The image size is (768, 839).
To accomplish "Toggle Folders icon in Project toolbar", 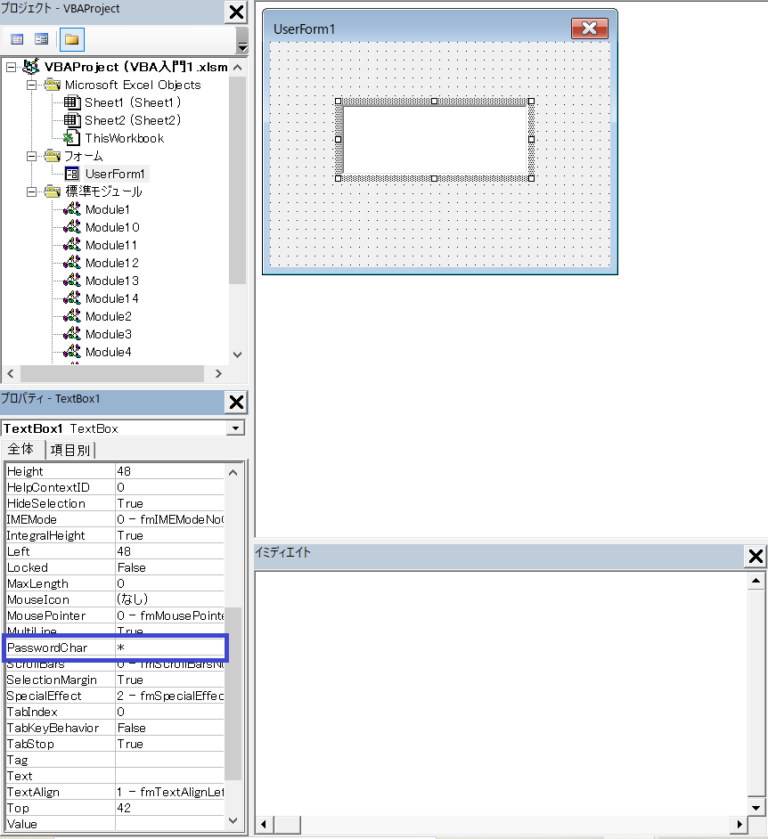I will [x=72, y=40].
